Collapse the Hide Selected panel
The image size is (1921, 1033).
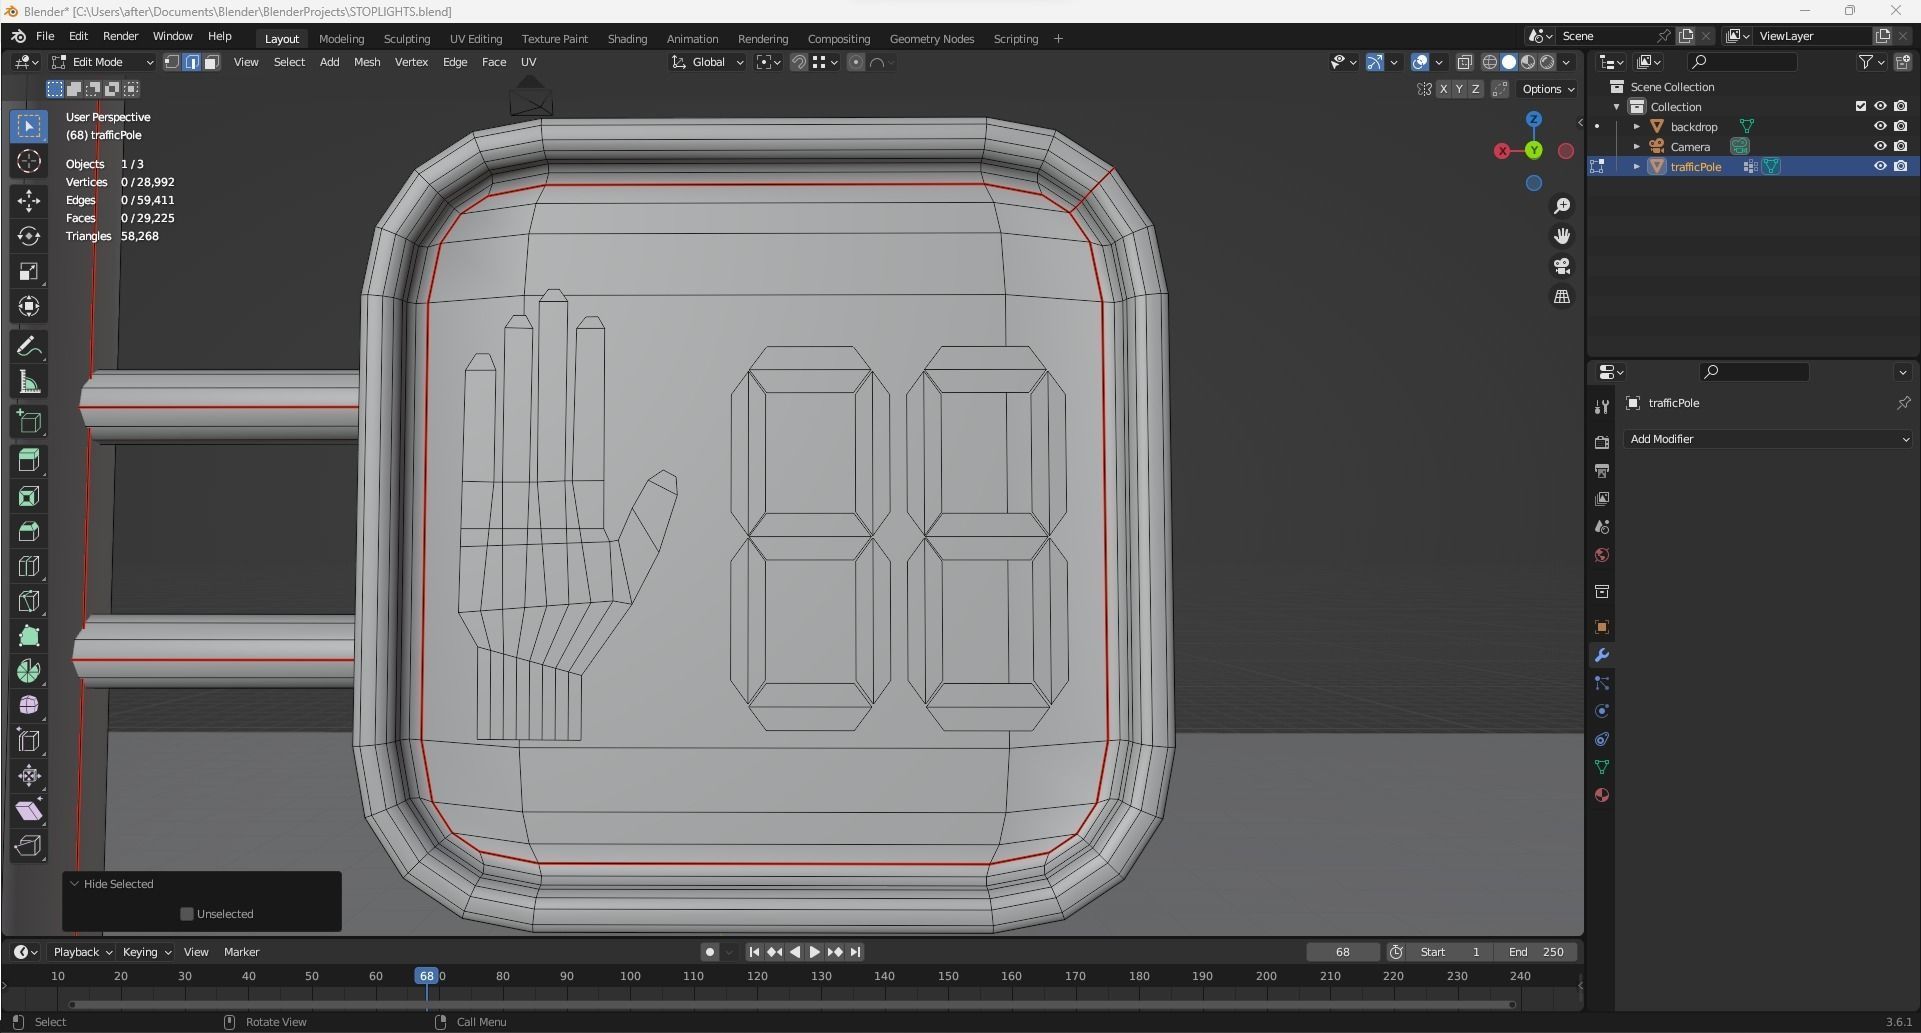tap(74, 884)
